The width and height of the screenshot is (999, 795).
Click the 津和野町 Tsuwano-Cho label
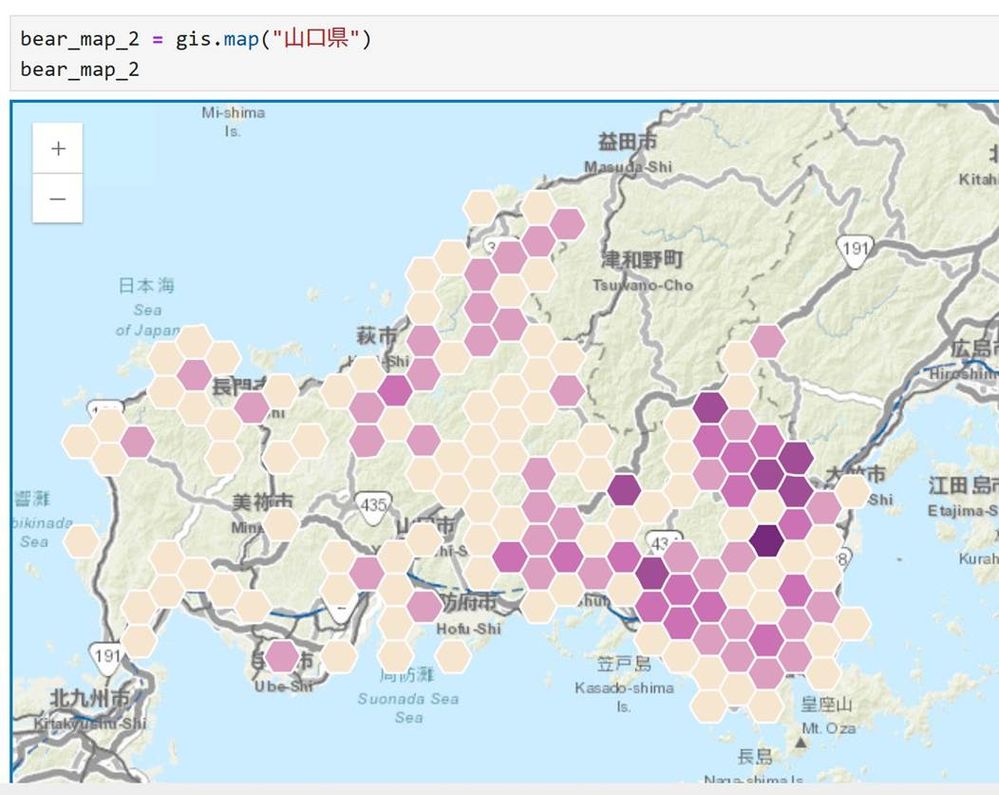pyautogui.click(x=642, y=271)
